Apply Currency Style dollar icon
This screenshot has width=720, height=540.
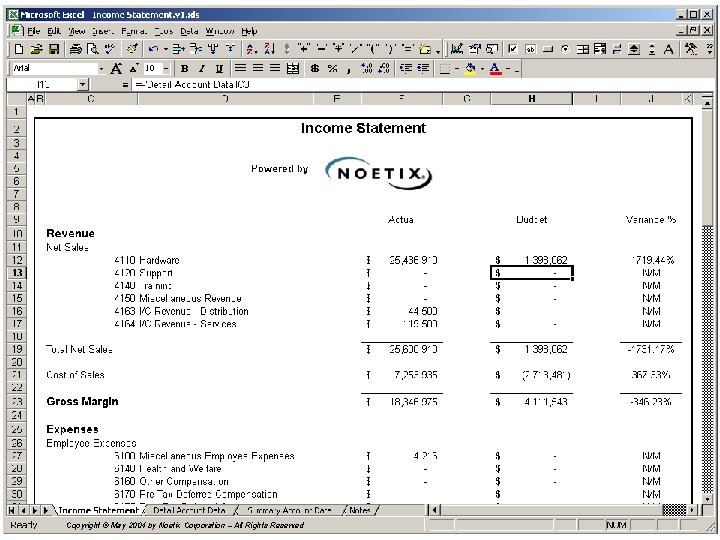[x=315, y=68]
